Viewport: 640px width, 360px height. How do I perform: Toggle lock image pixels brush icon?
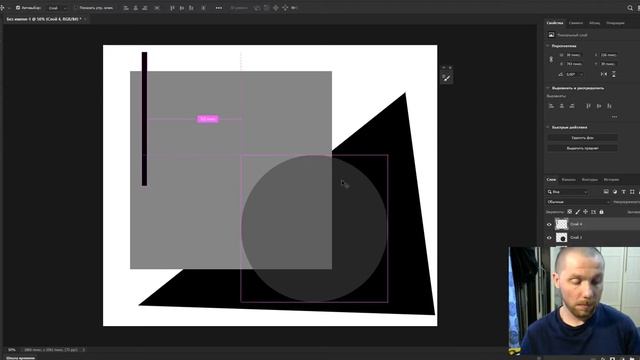point(578,212)
